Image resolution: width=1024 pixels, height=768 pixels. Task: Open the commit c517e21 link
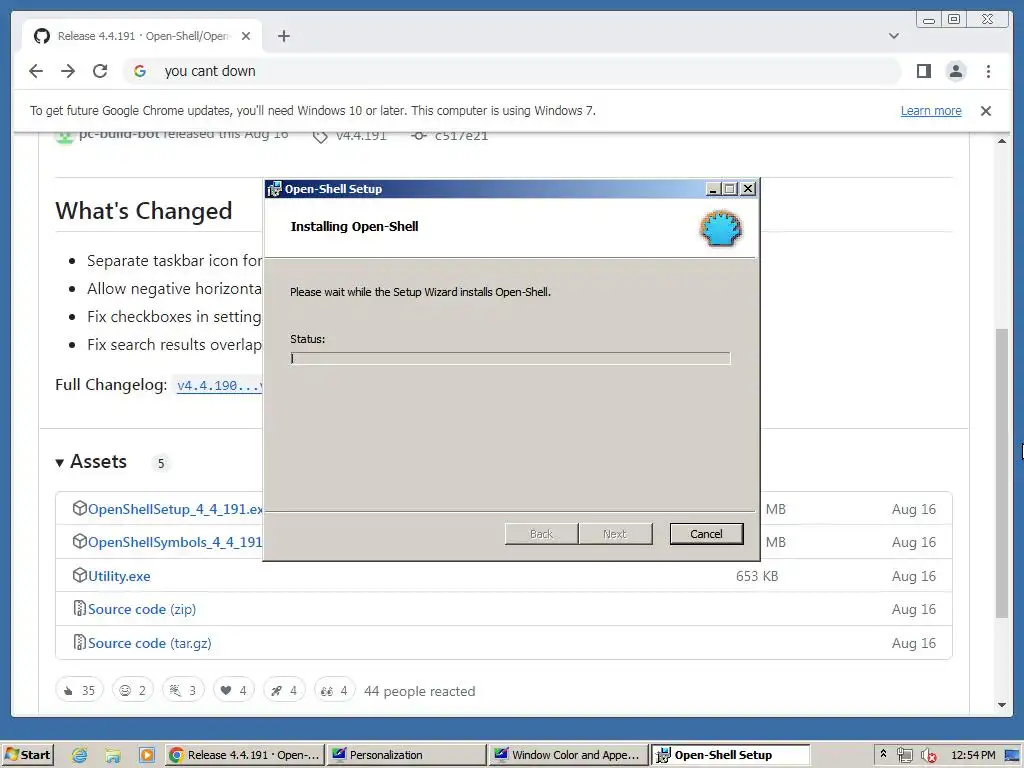pos(461,136)
